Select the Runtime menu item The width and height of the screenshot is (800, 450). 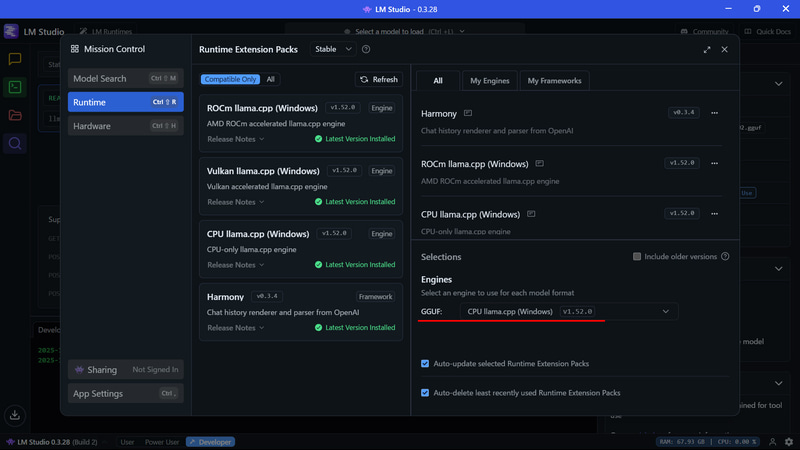coord(126,102)
